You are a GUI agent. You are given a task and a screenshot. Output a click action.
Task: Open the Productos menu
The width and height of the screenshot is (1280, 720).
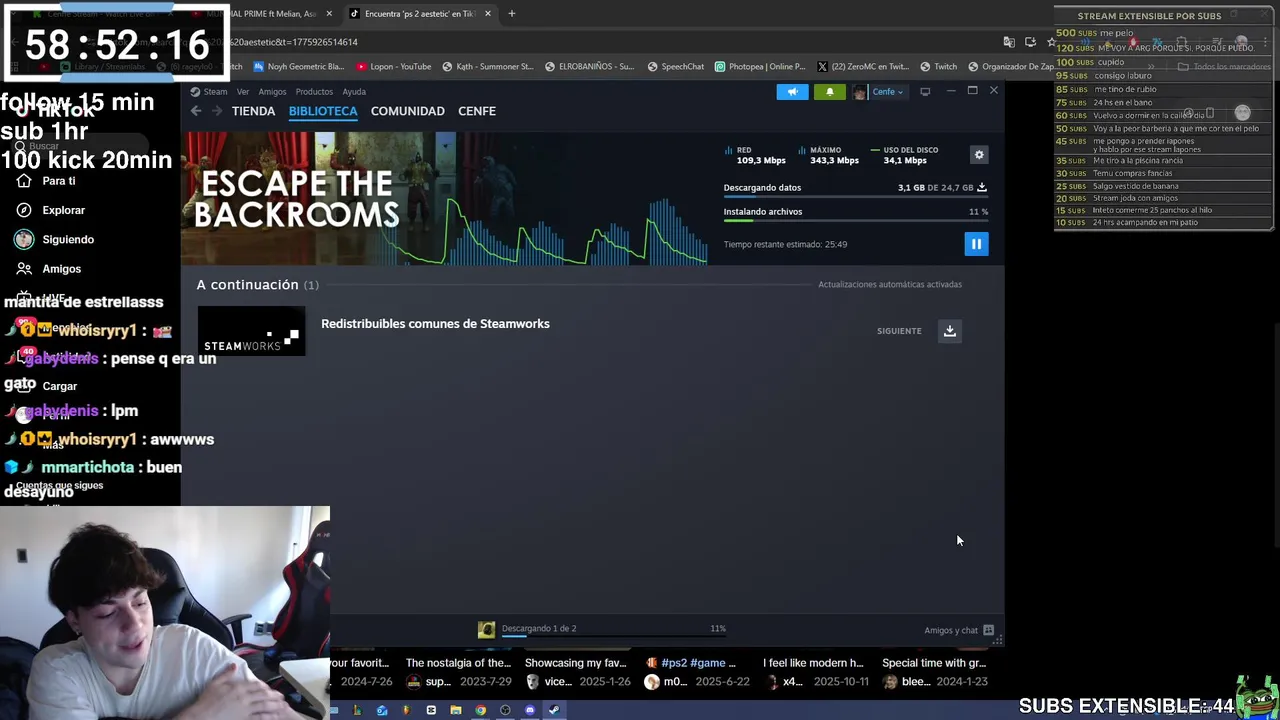[314, 92]
